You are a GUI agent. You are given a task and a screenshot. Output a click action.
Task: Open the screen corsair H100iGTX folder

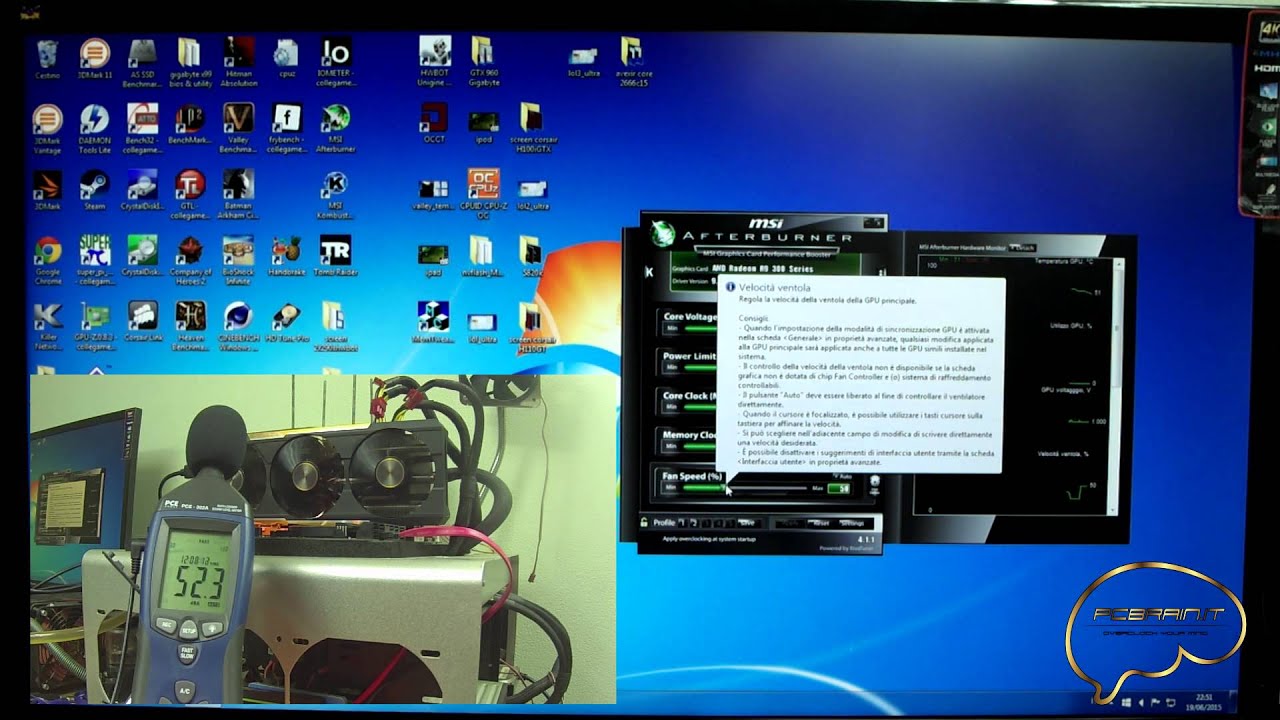click(x=532, y=128)
